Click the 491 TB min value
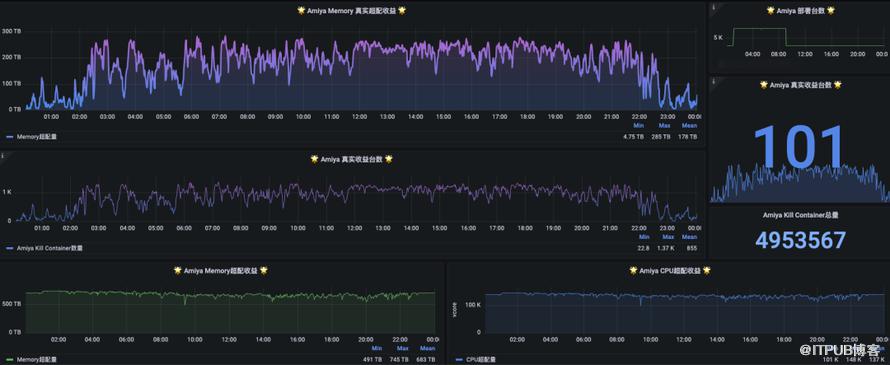The image size is (890, 365). tap(373, 359)
